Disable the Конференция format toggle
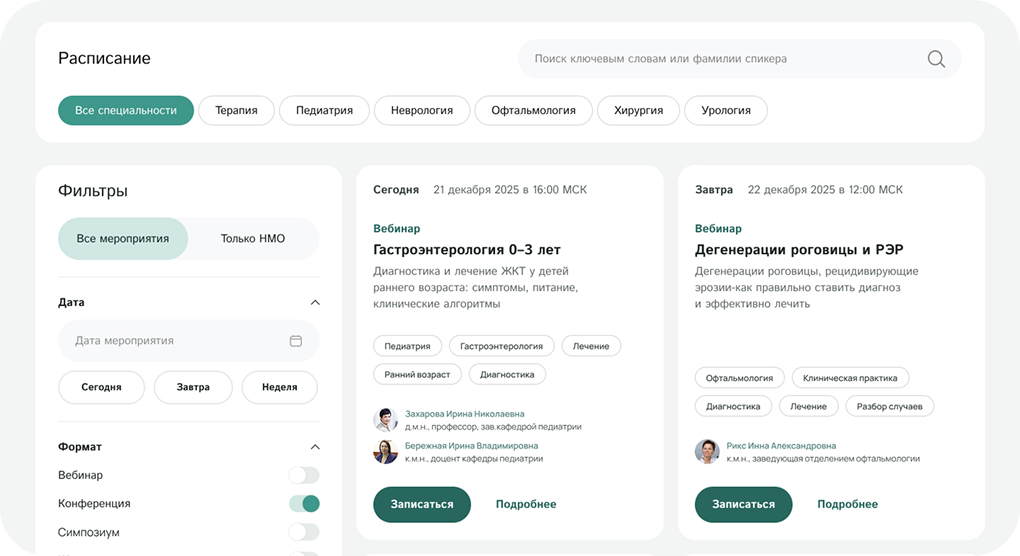 coord(304,503)
